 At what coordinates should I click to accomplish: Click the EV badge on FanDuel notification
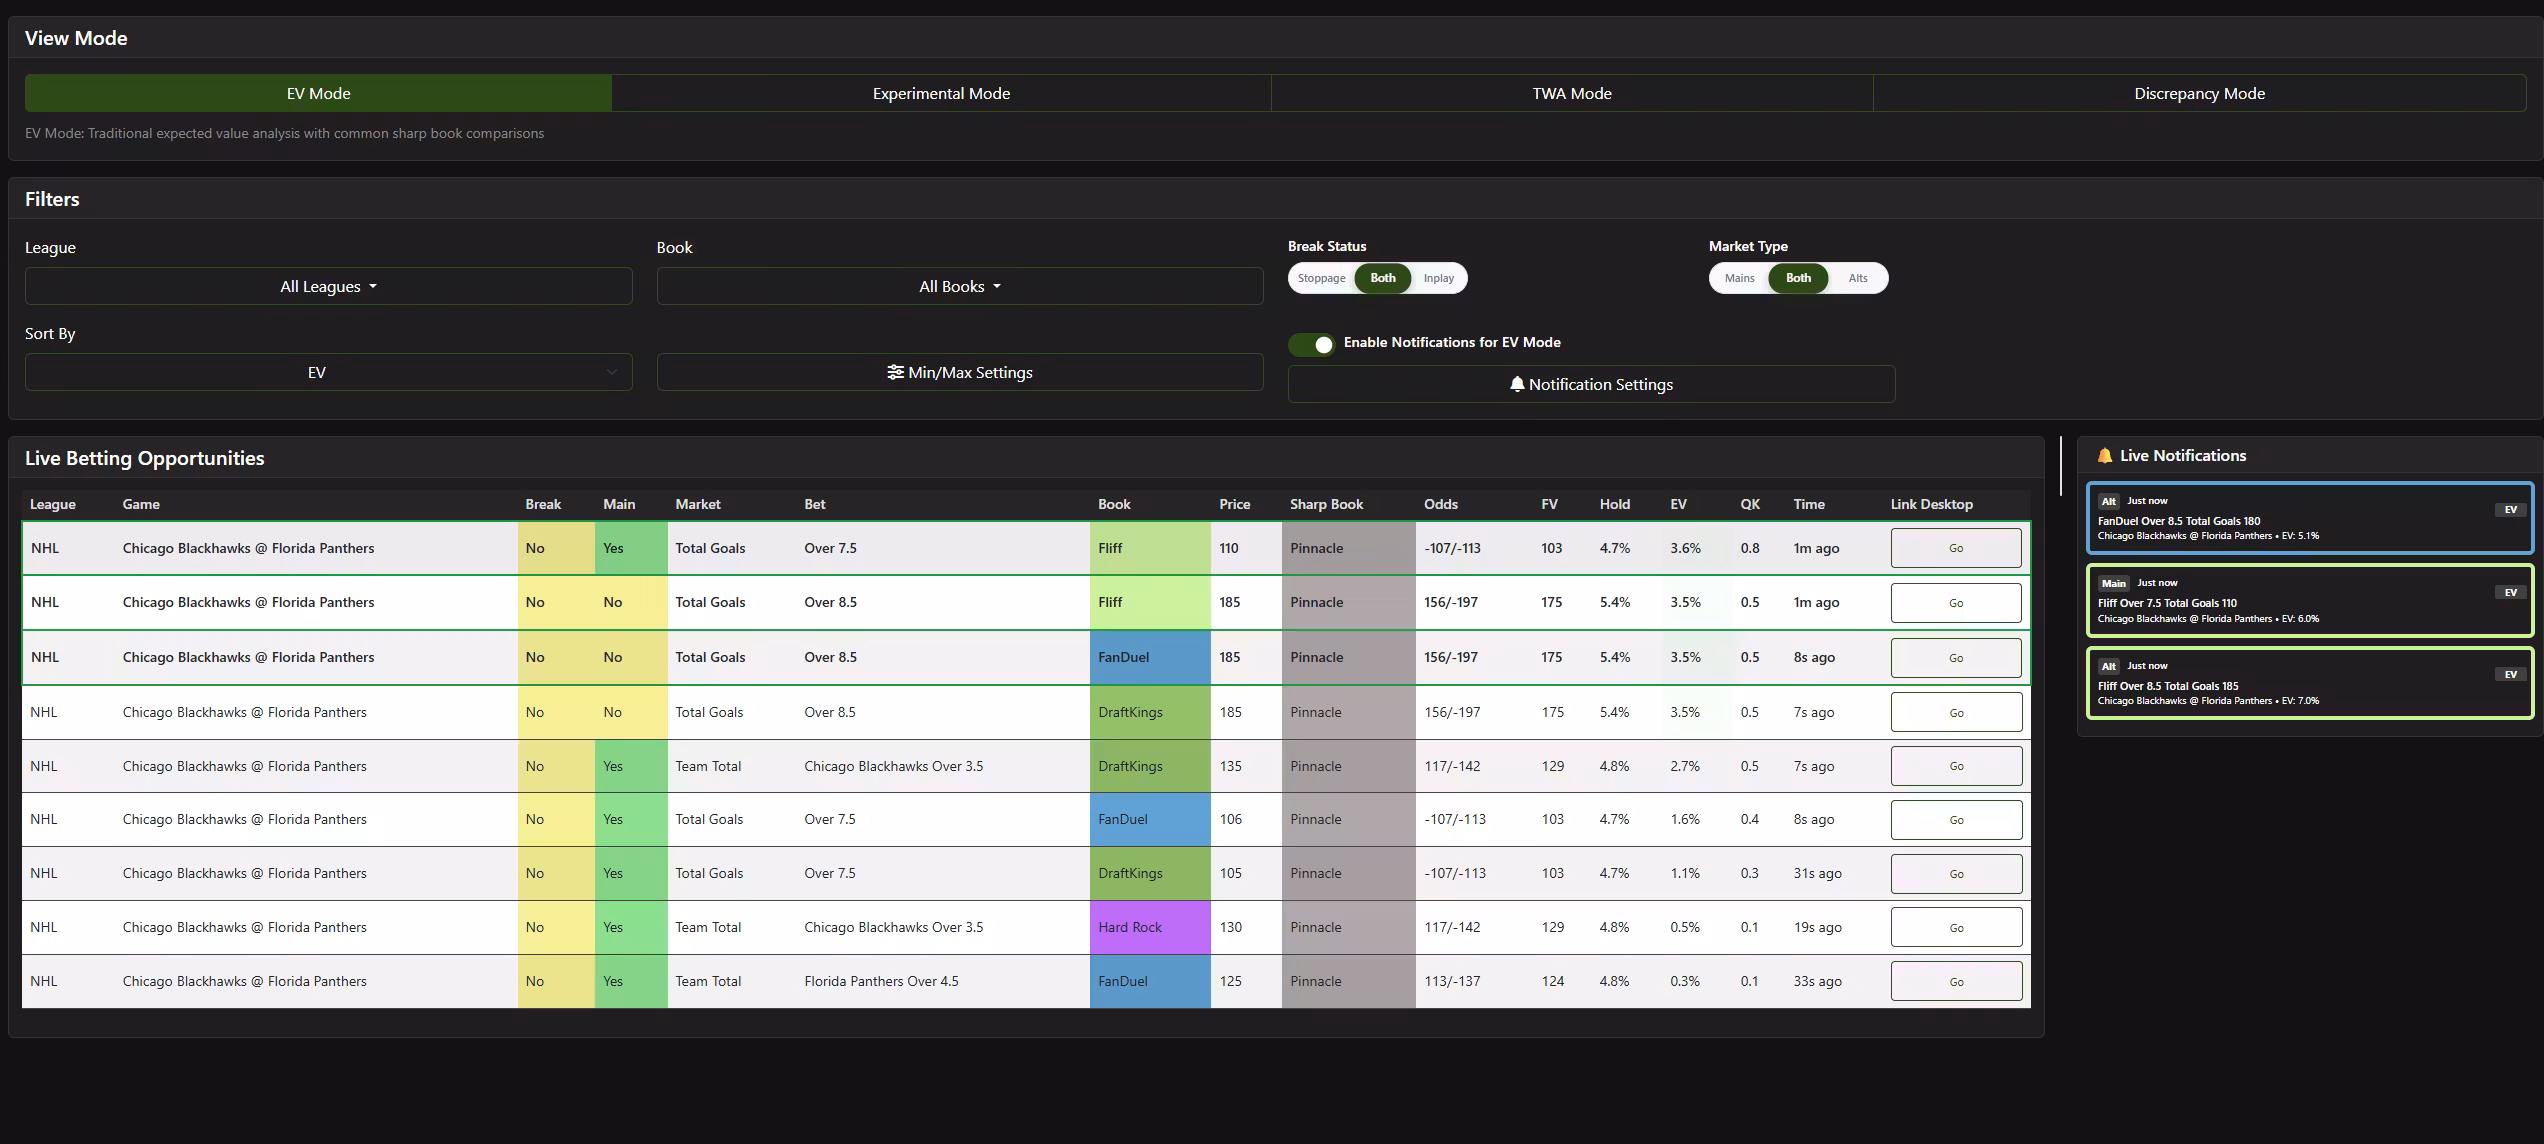point(2510,510)
